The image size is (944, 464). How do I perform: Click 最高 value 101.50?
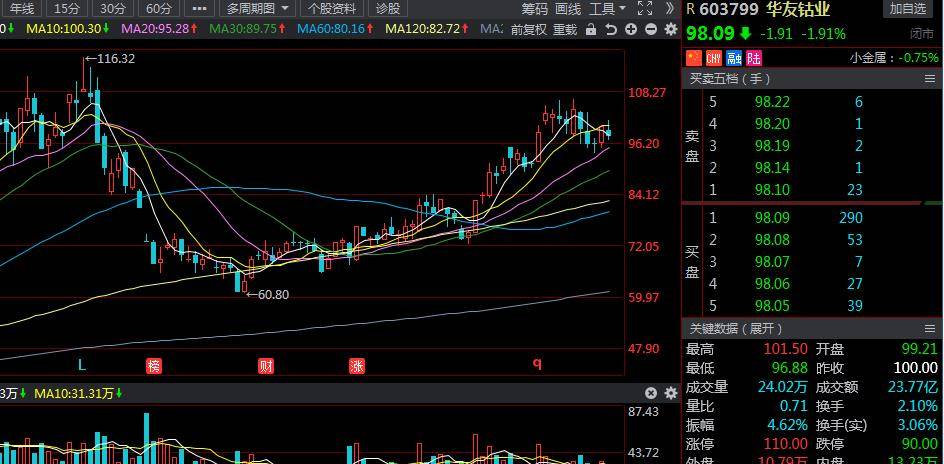[x=786, y=349]
